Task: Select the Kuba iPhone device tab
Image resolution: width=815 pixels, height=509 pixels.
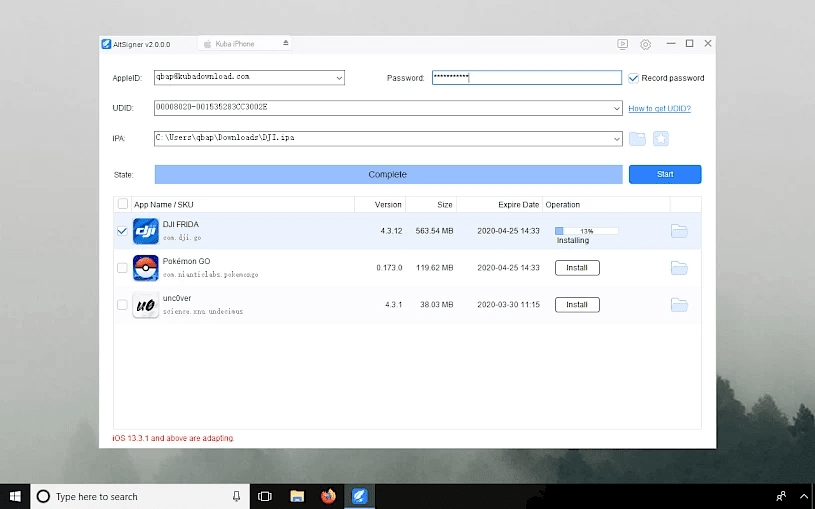Action: [244, 44]
